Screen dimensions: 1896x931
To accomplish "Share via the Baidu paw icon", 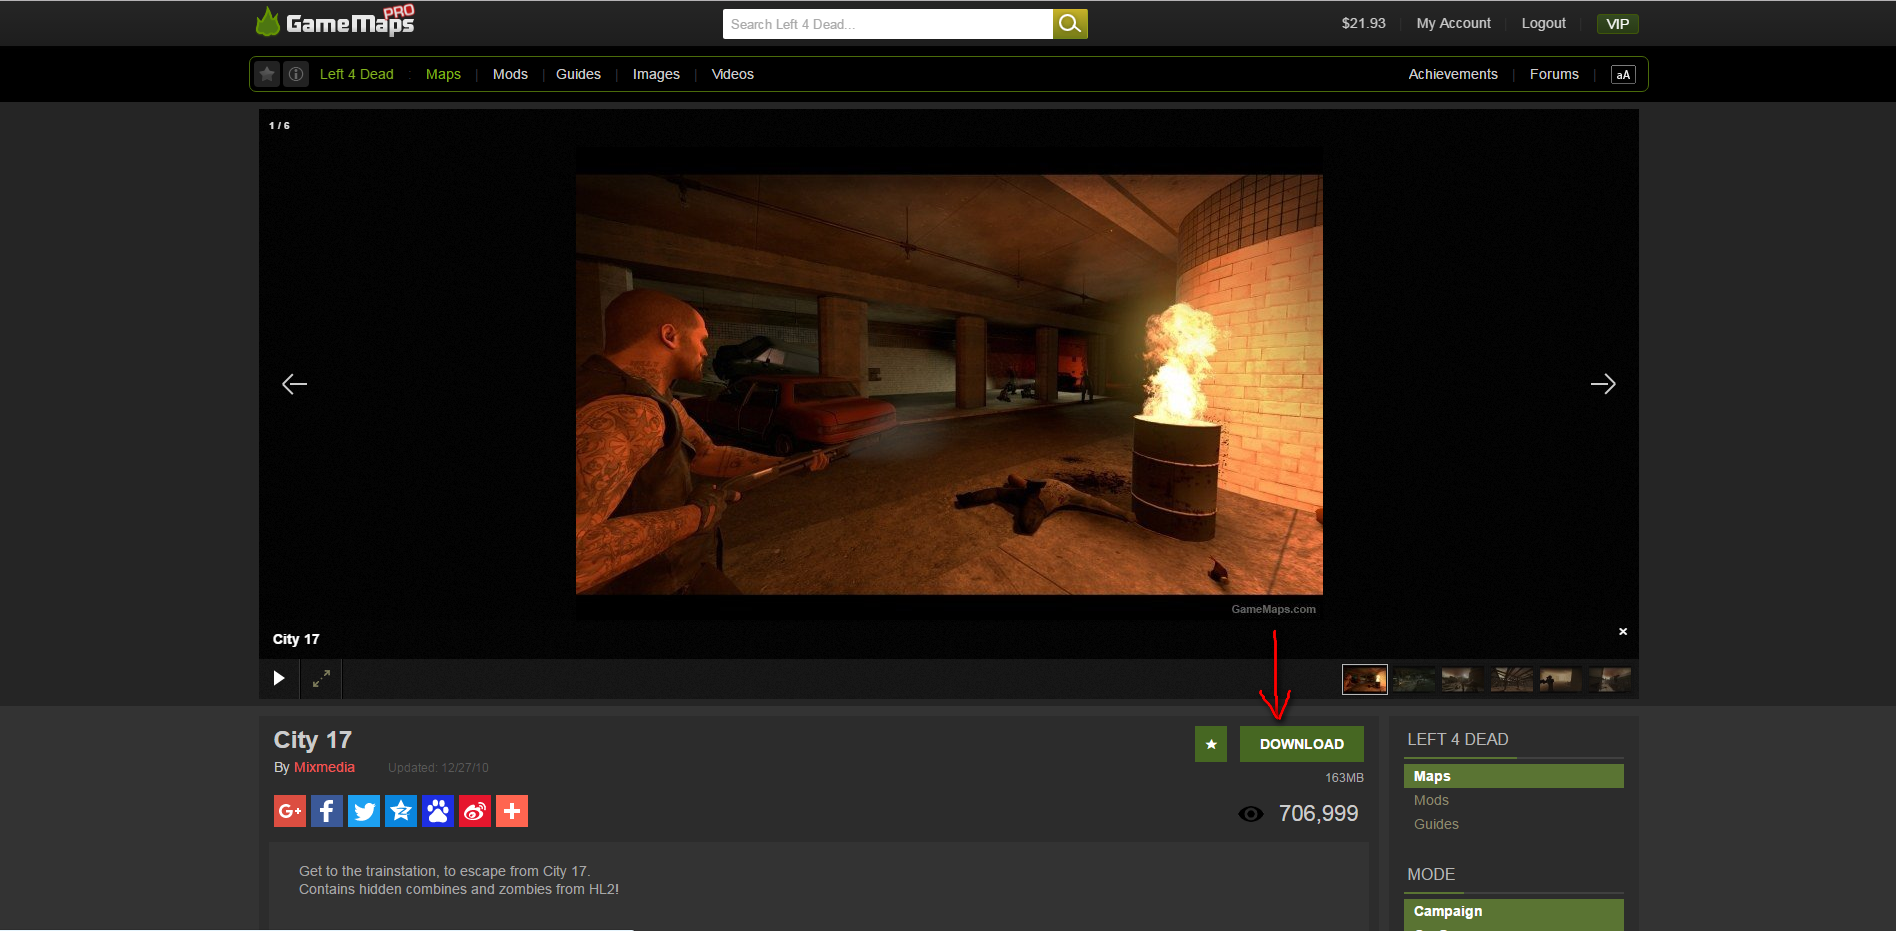I will [438, 811].
